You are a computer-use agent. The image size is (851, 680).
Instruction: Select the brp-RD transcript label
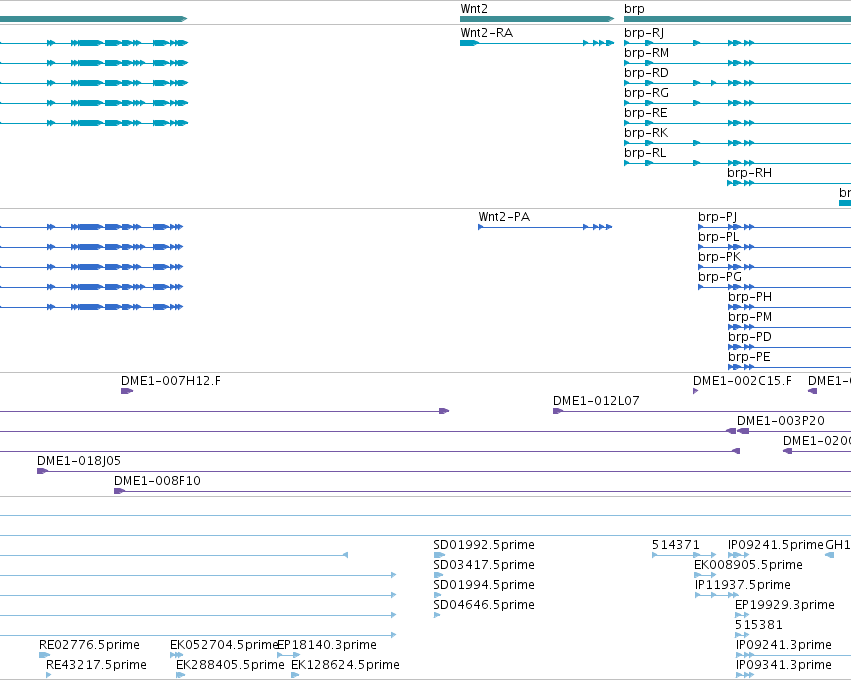[x=646, y=73]
